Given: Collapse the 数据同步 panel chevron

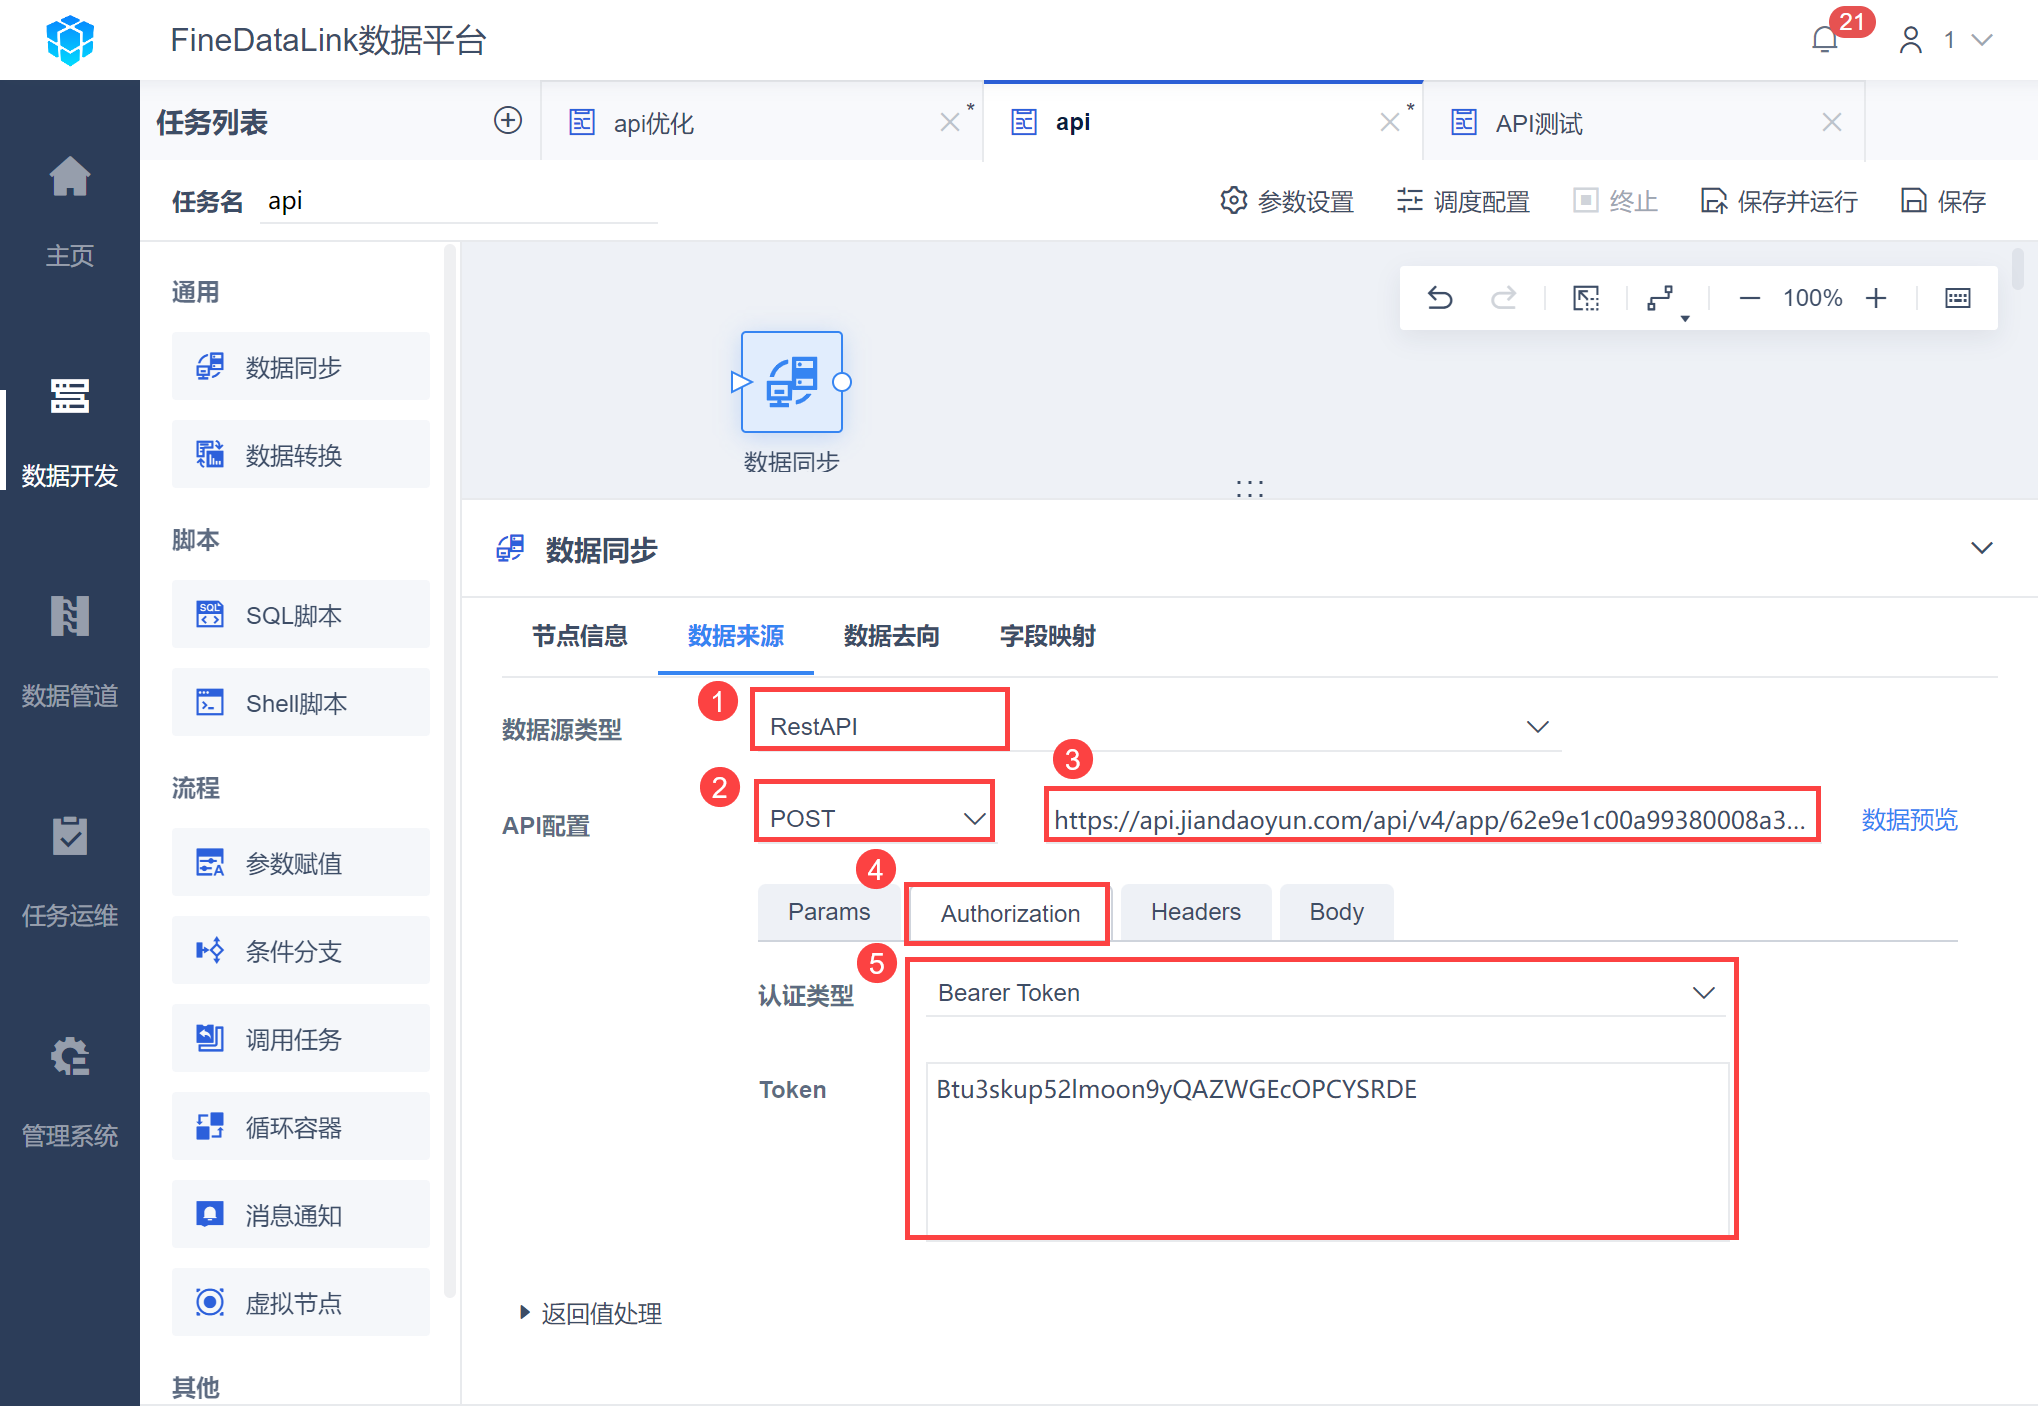Looking at the screenshot, I should [x=1981, y=548].
